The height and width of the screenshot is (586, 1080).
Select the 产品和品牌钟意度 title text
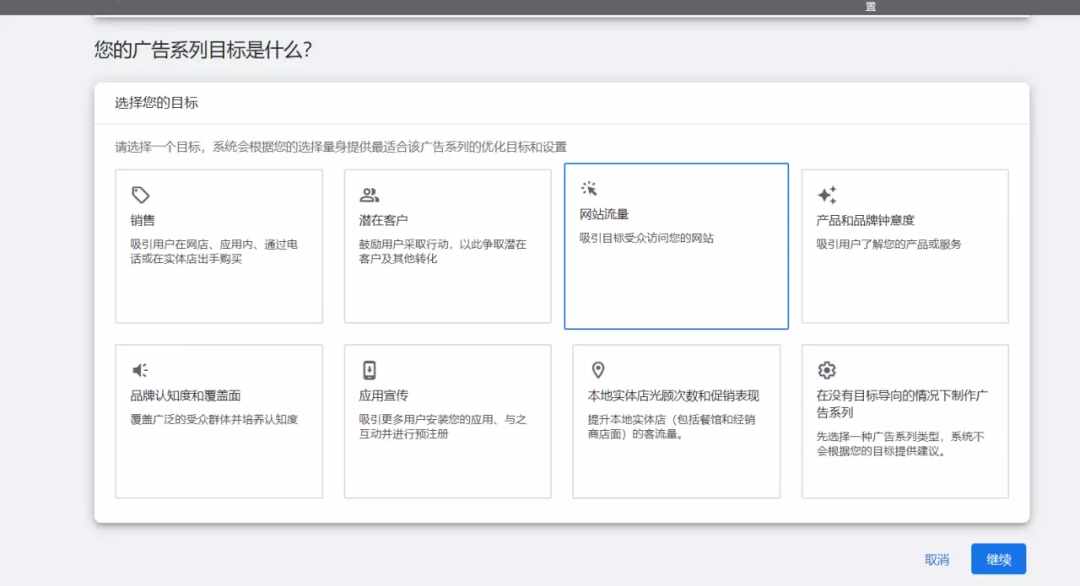(865, 220)
